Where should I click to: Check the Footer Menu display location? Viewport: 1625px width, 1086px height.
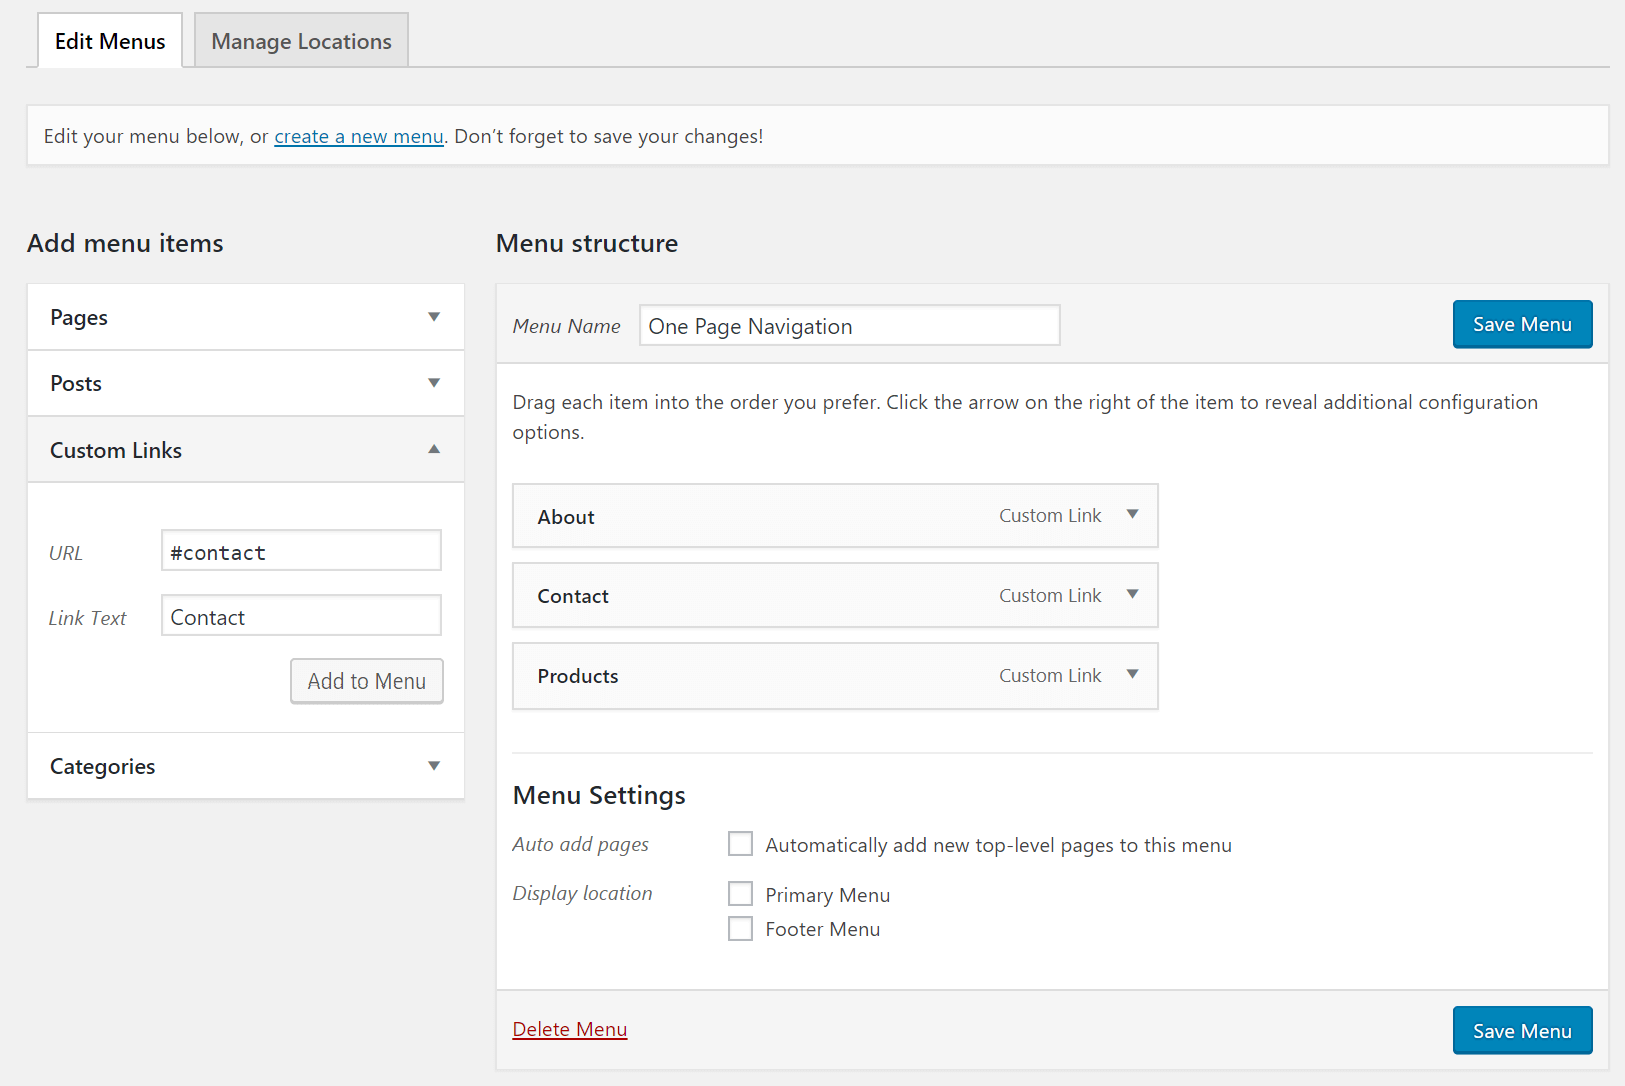740,928
